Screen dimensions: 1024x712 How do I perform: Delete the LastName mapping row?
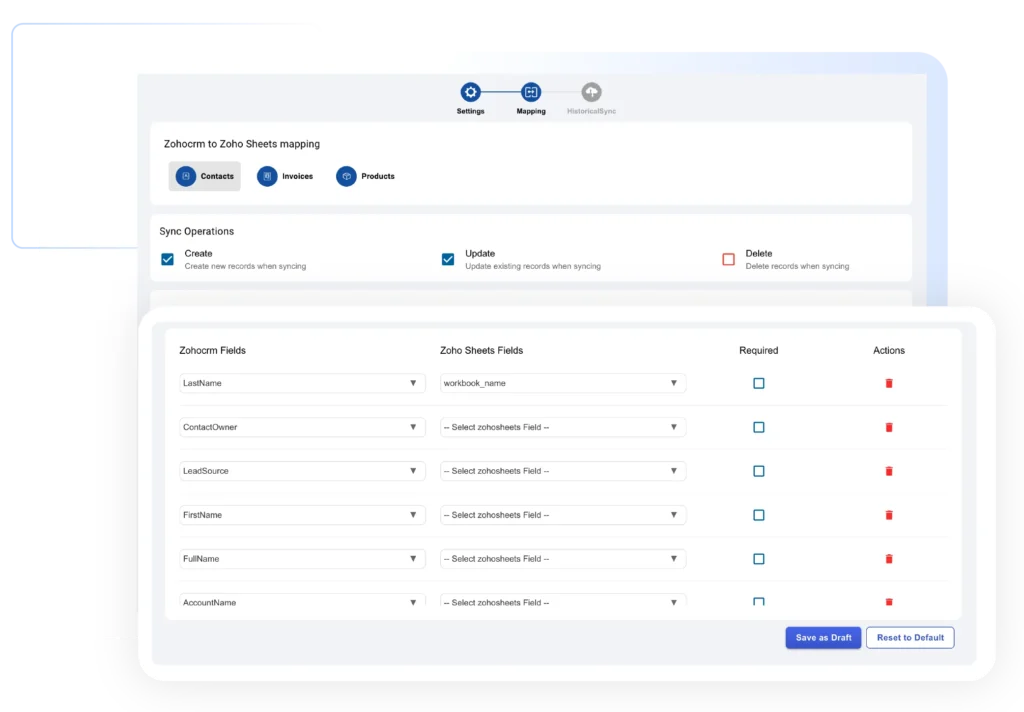tap(888, 383)
